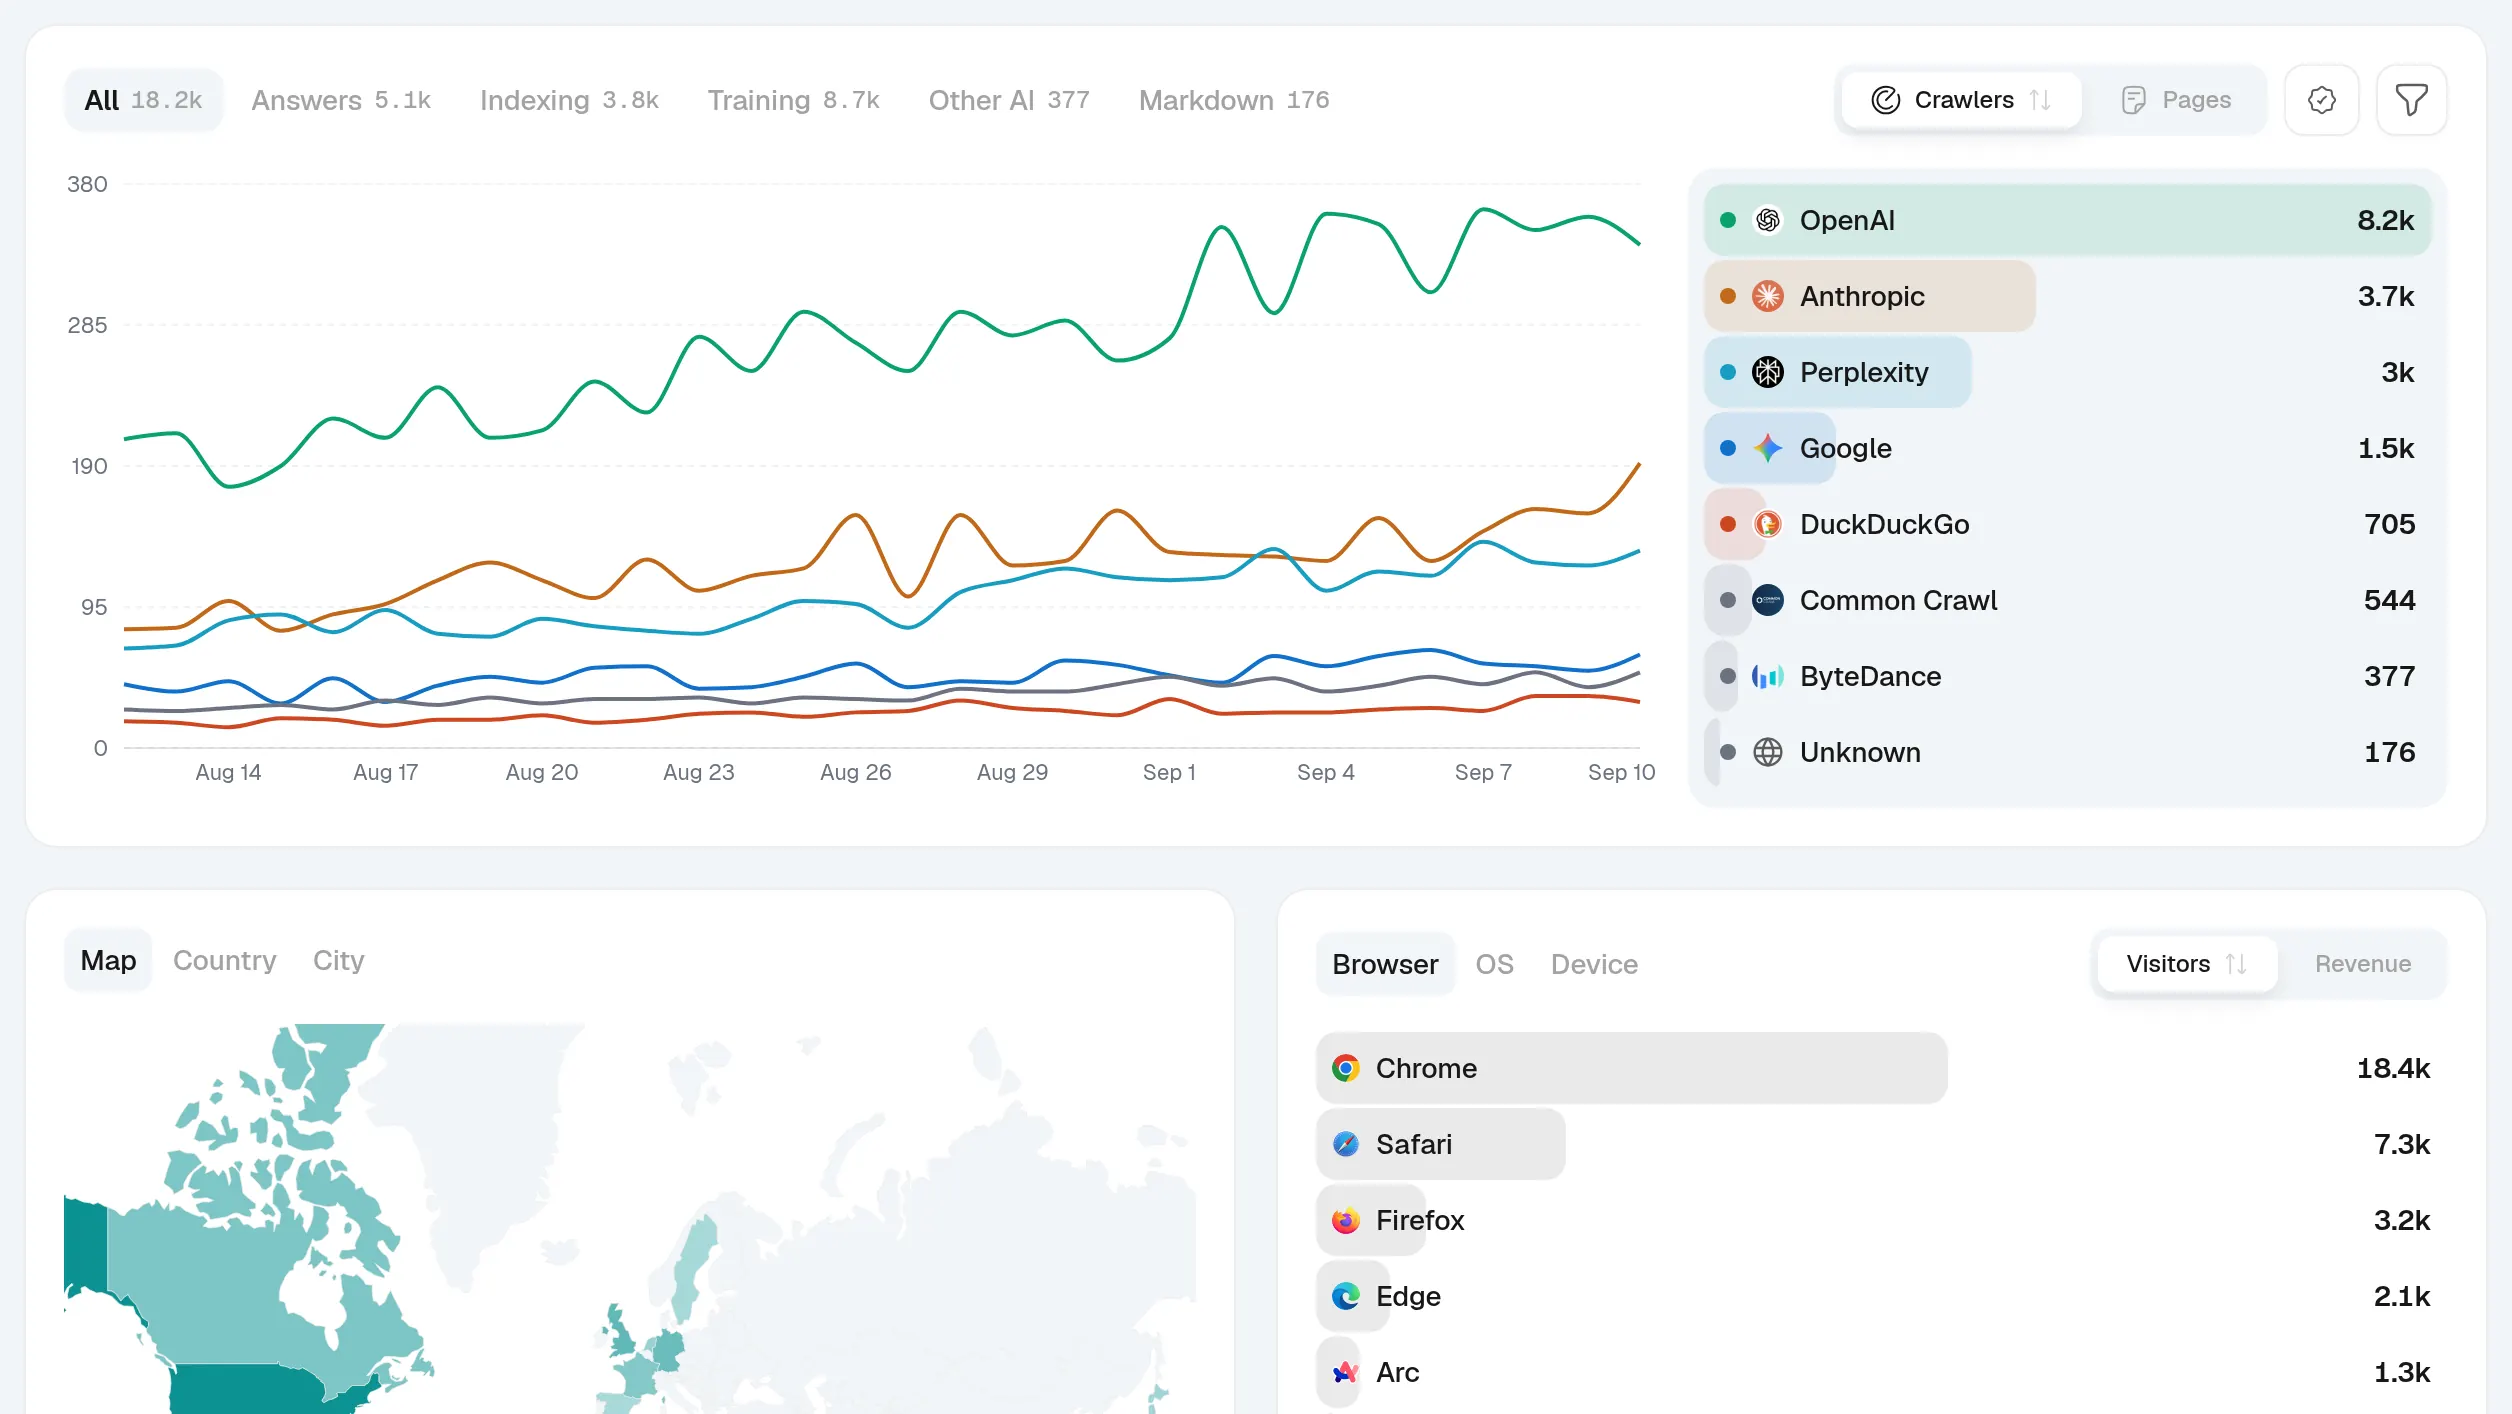This screenshot has height=1414, width=2512.
Task: Click the Chrome browser icon
Action: click(x=1345, y=1068)
